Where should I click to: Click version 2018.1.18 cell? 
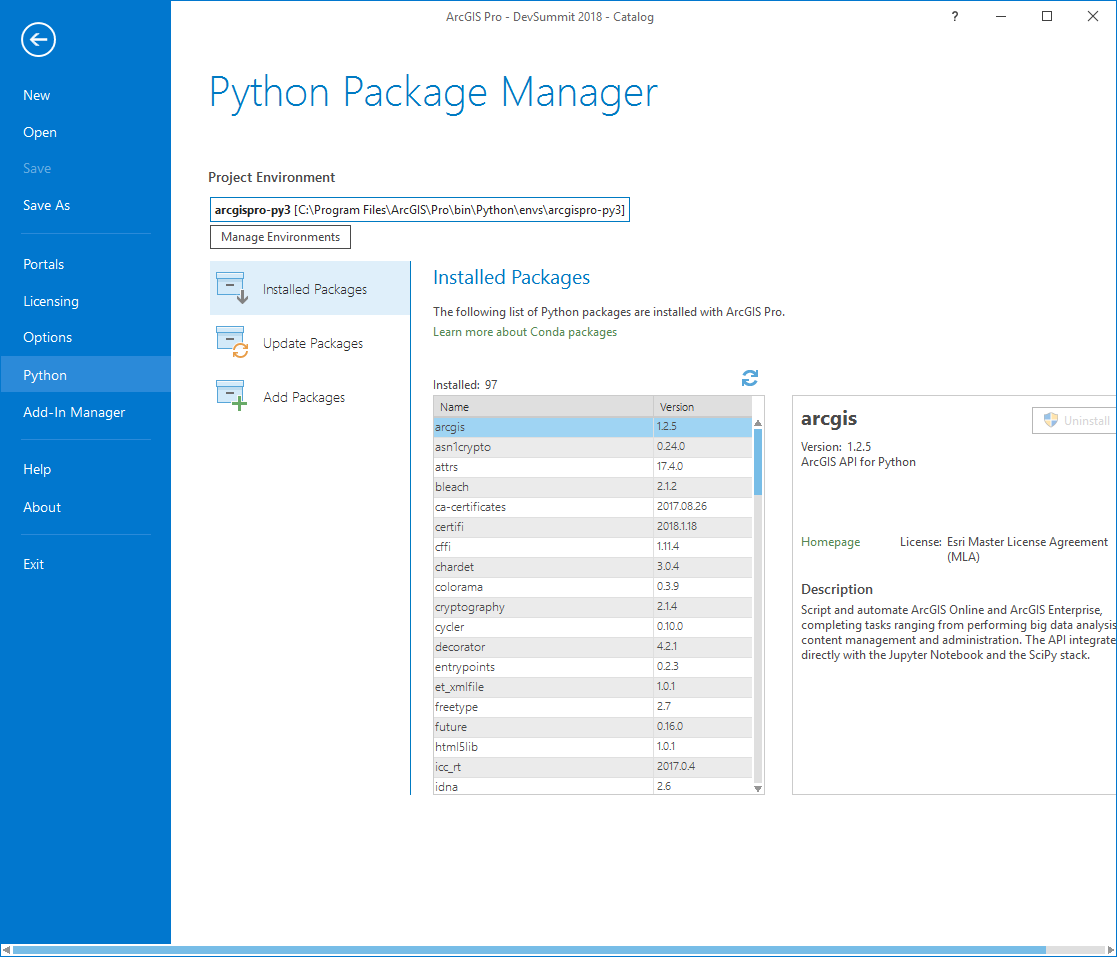pos(702,527)
